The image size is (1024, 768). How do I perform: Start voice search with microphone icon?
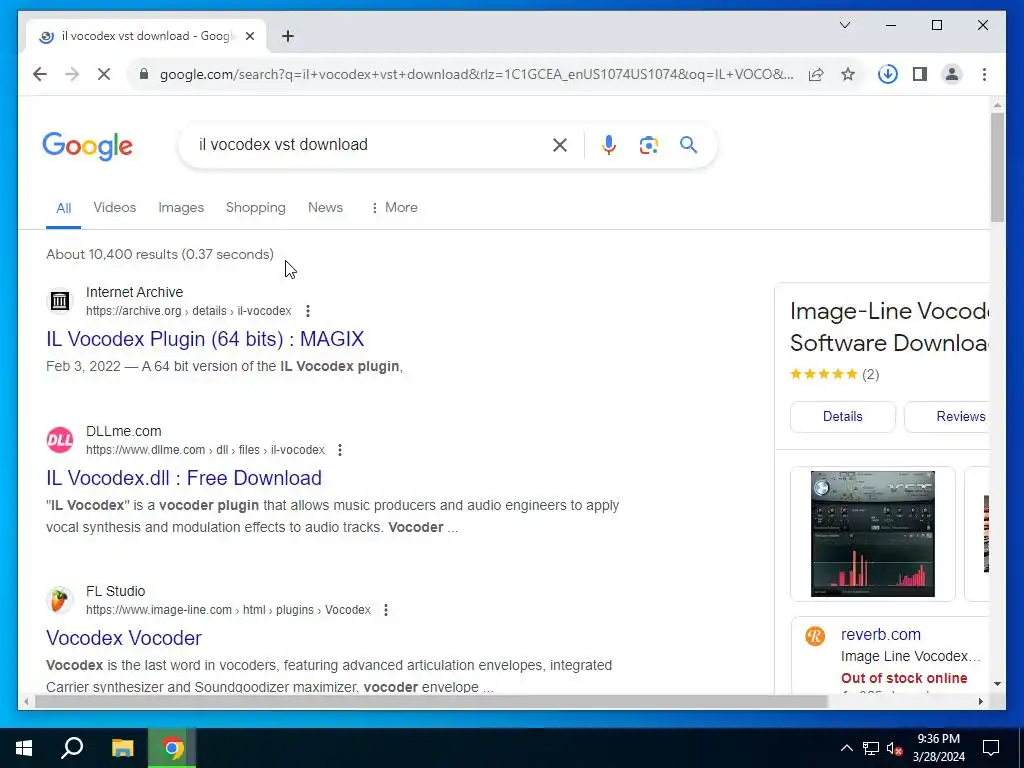tap(609, 145)
